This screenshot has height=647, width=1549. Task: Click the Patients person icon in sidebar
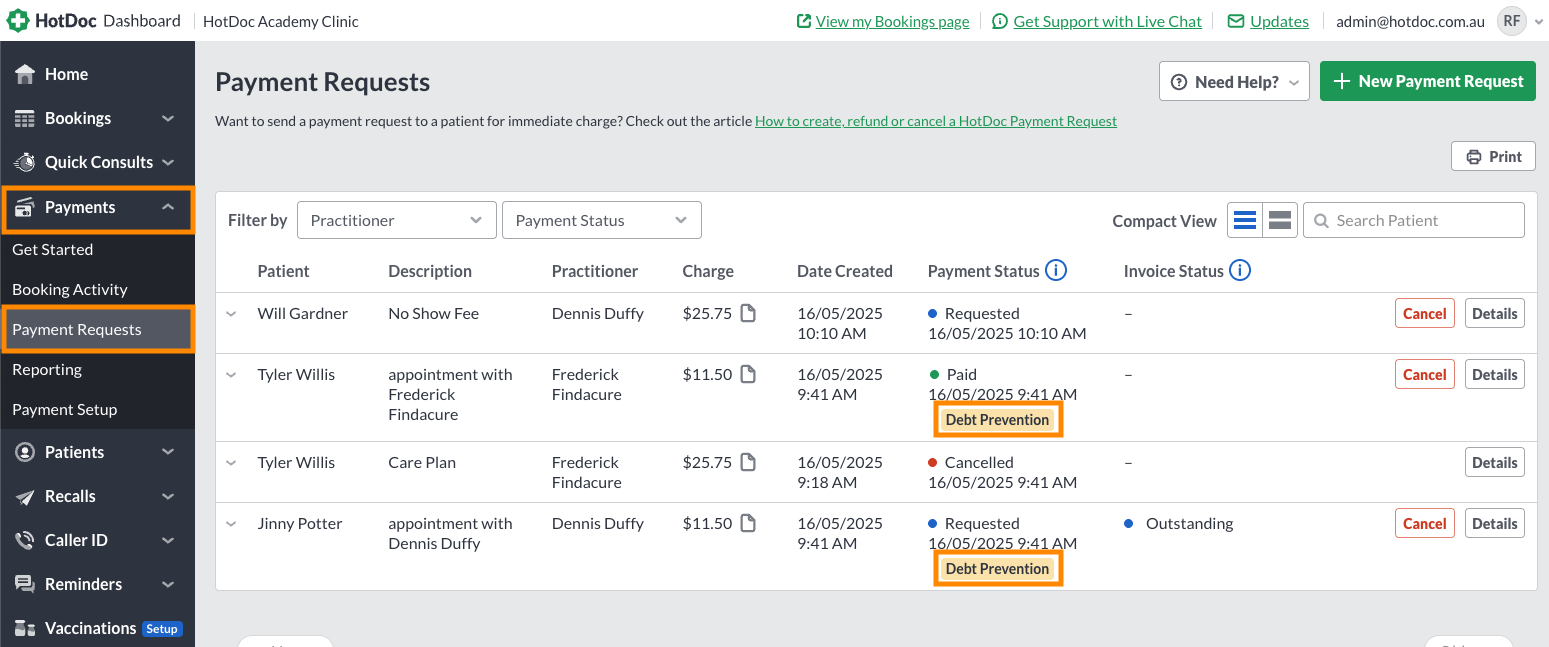tap(25, 452)
